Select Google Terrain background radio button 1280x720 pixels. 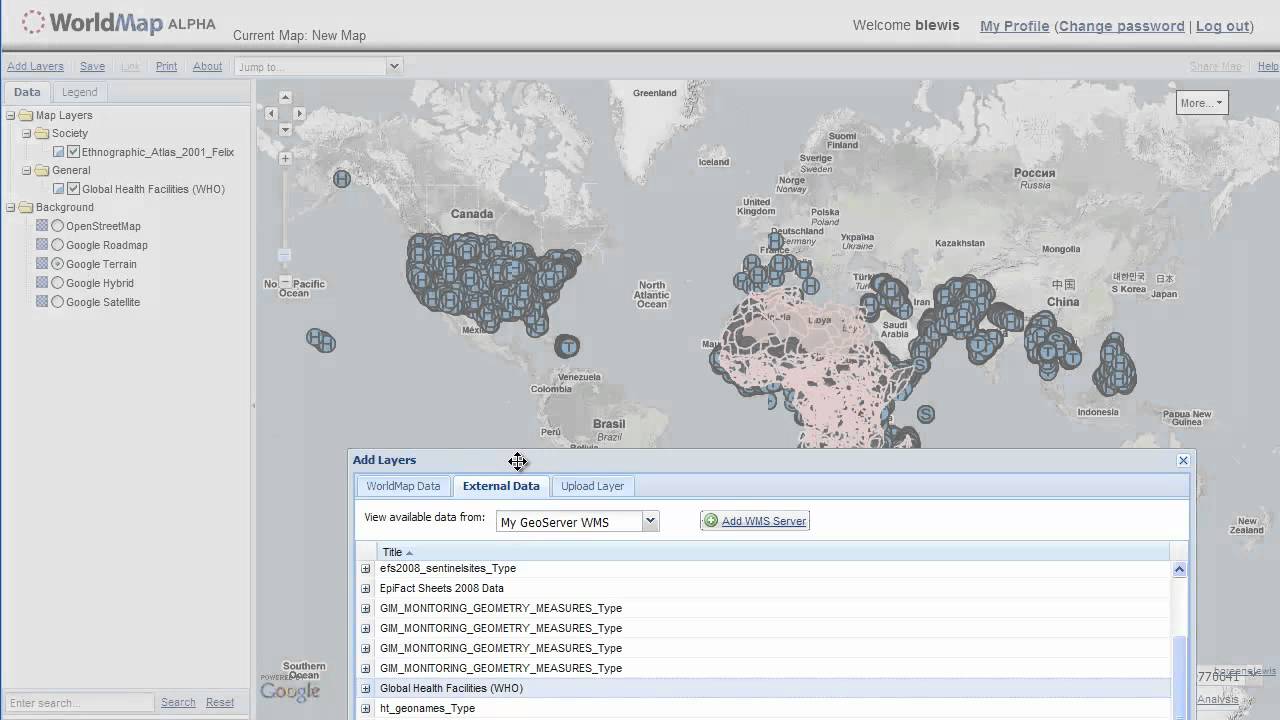click(57, 264)
